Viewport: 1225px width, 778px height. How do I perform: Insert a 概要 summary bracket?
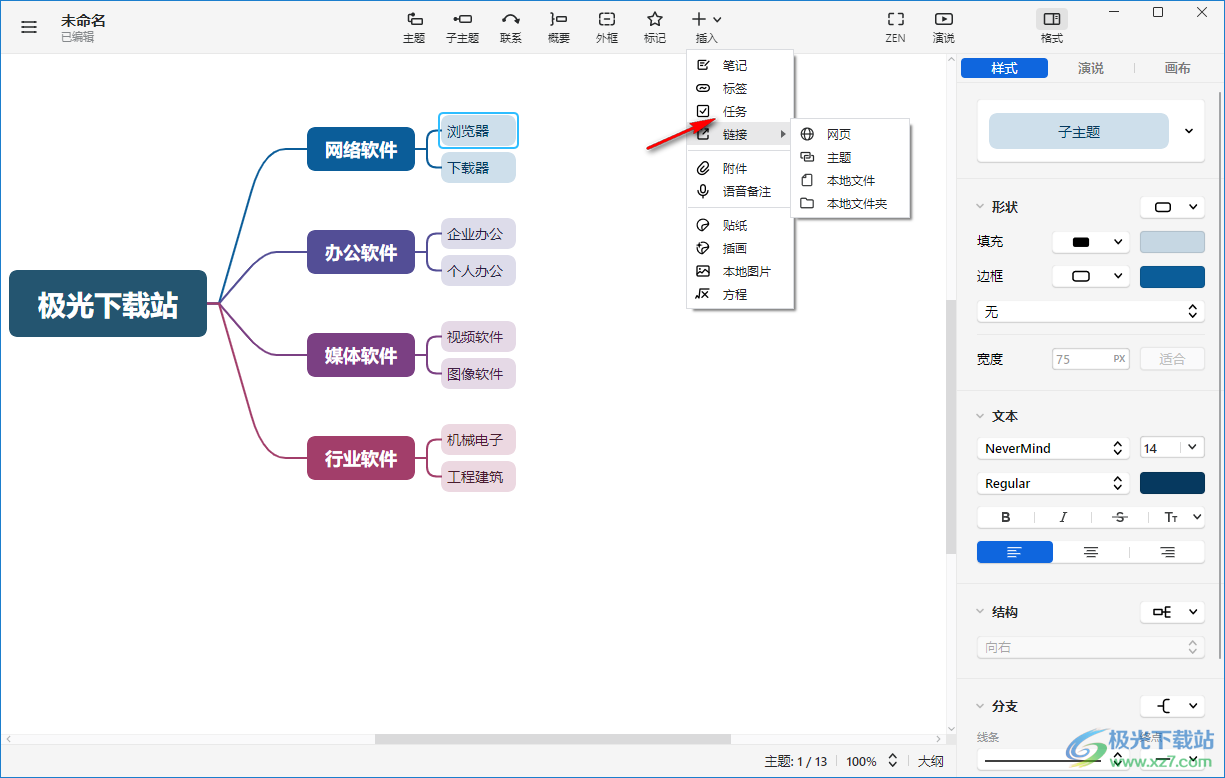(x=559, y=27)
